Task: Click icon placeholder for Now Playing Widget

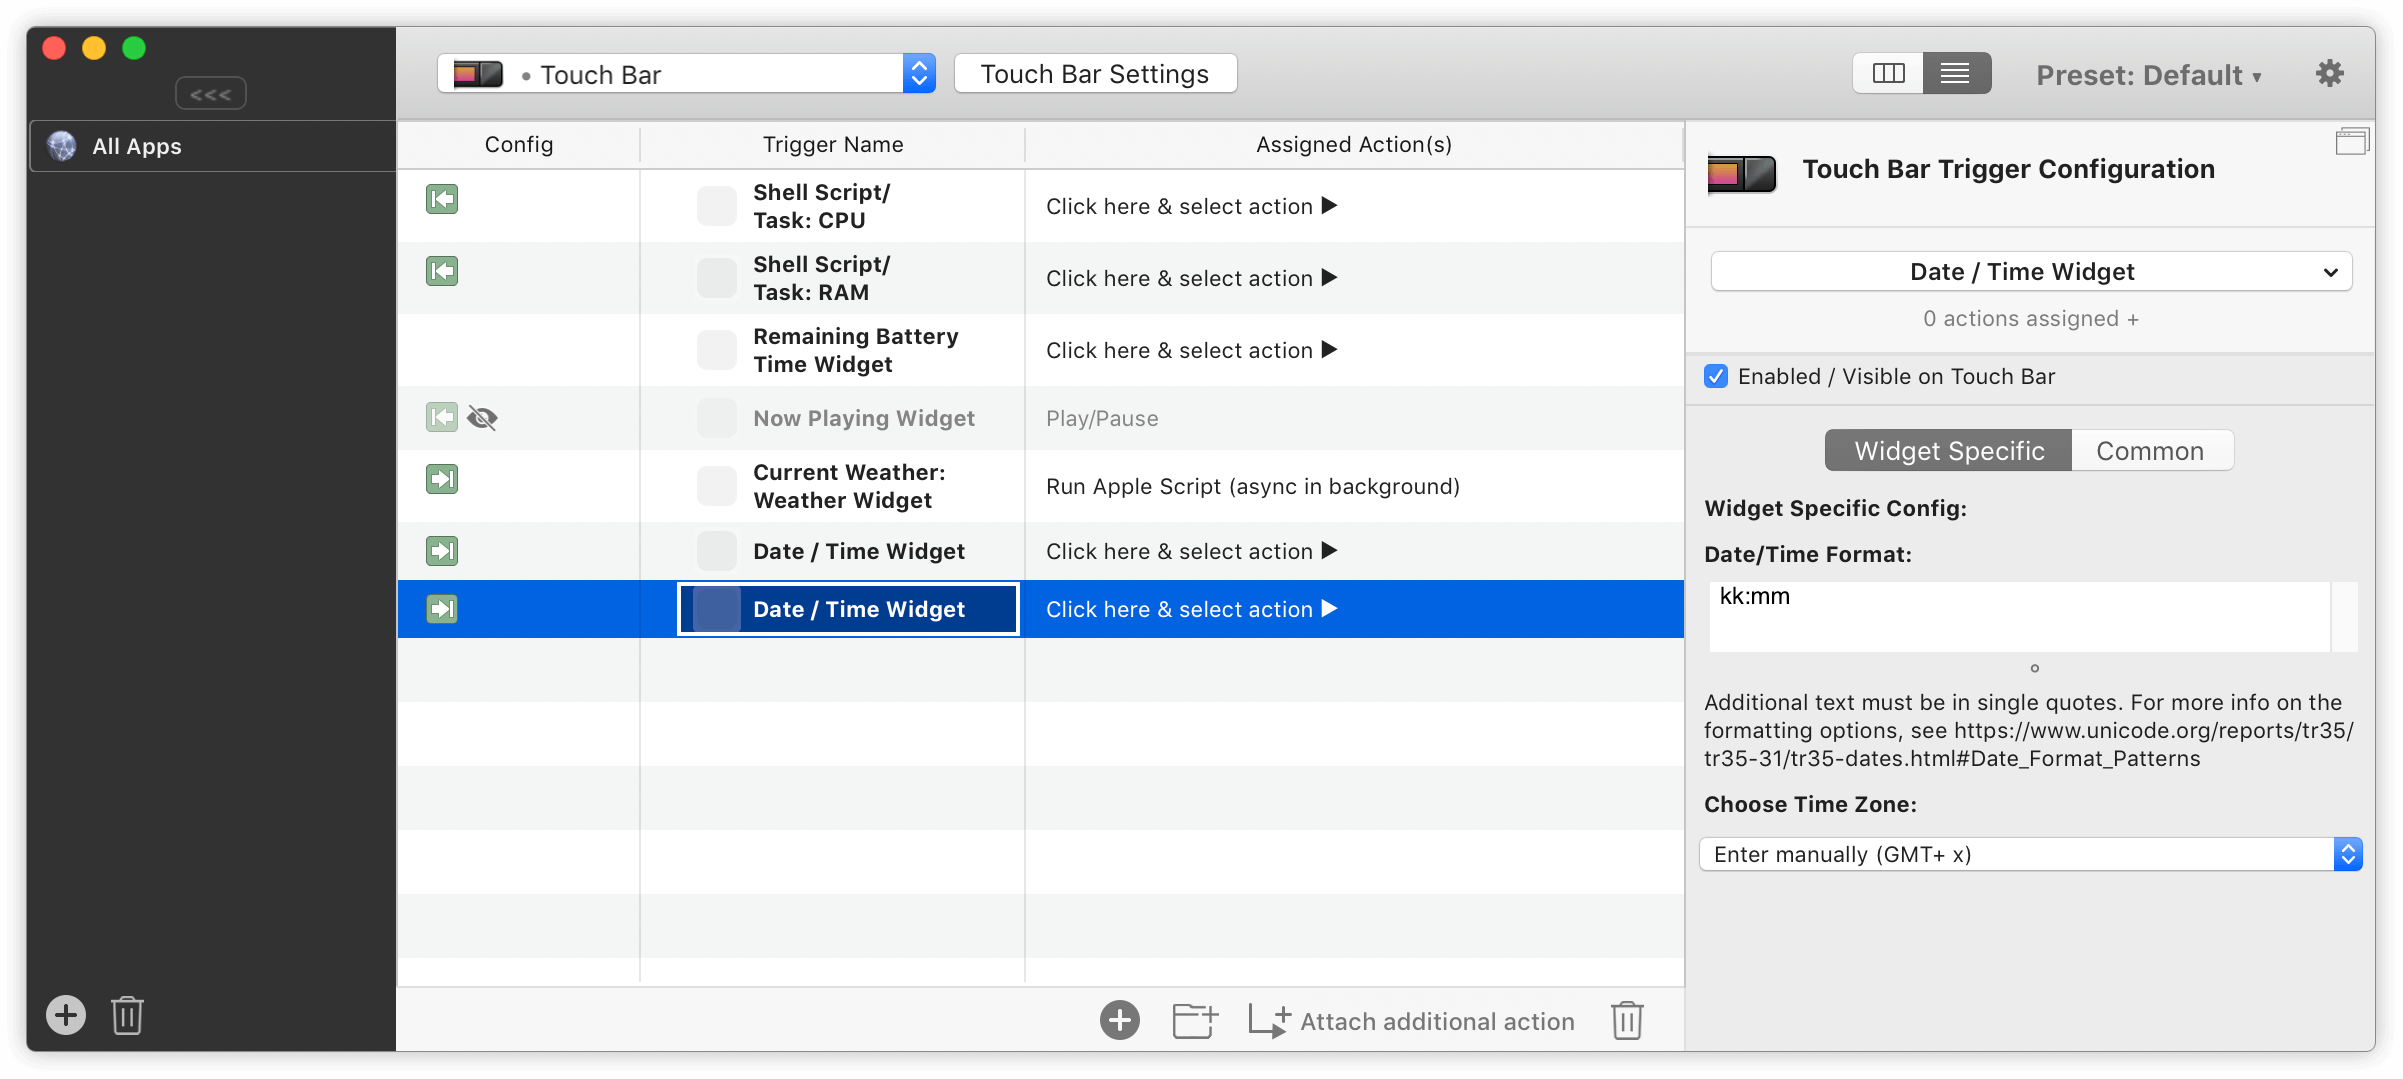Action: point(717,418)
